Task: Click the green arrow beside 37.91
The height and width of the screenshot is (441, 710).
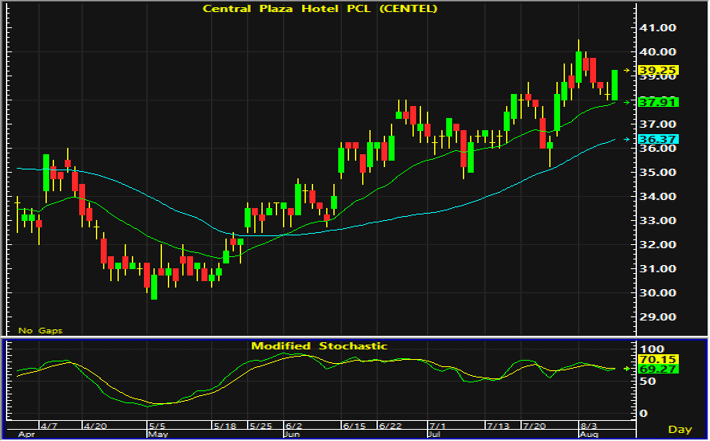Action: tap(627, 102)
